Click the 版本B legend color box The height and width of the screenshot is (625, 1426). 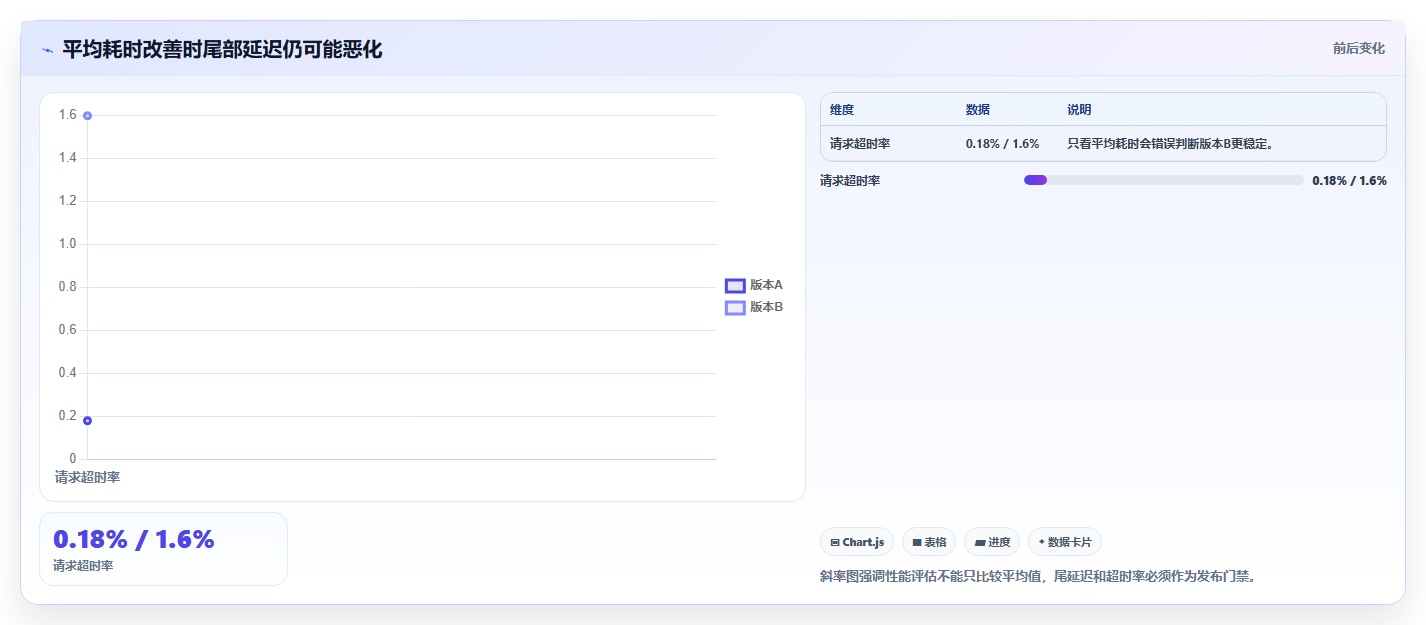click(735, 307)
